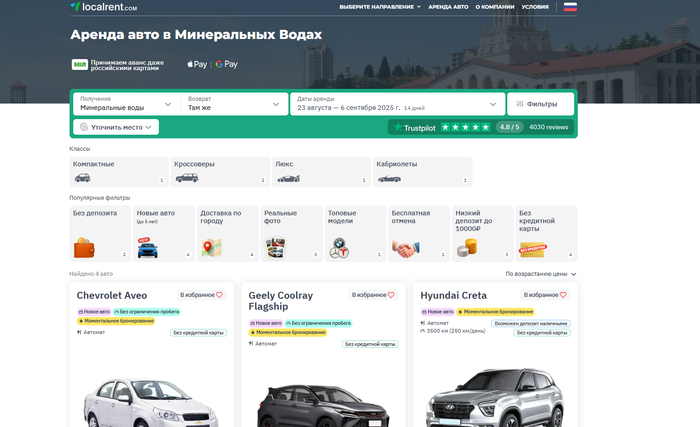Viewport: 700px width, 427px height.
Task: Click the localrent.com logo
Action: (x=104, y=7)
